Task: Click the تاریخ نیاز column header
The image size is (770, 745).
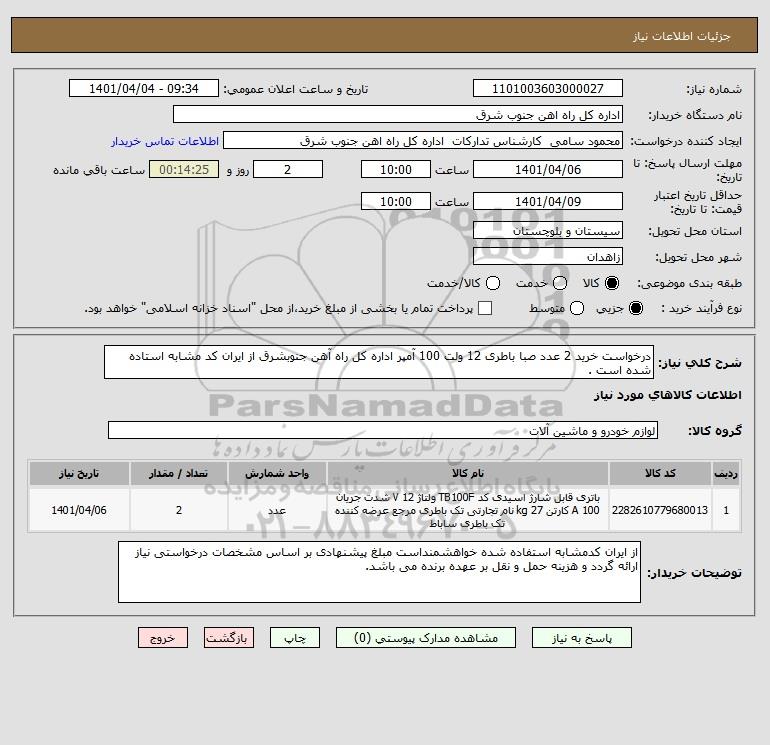Action: pos(79,473)
